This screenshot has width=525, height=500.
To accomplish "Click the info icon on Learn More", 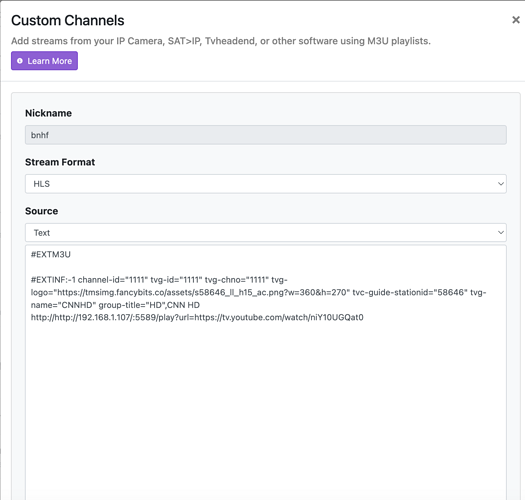I will [20, 61].
